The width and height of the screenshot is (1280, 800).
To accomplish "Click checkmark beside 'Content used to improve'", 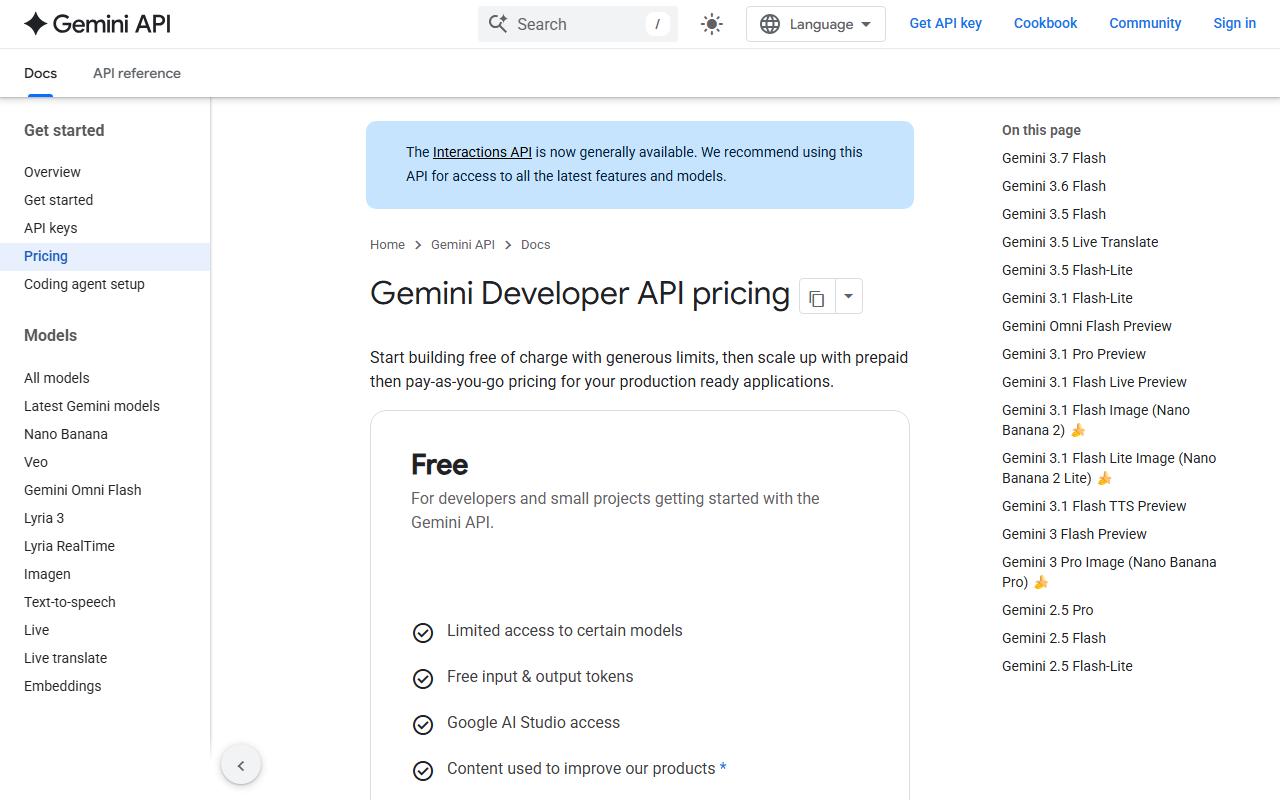I will coord(423,771).
